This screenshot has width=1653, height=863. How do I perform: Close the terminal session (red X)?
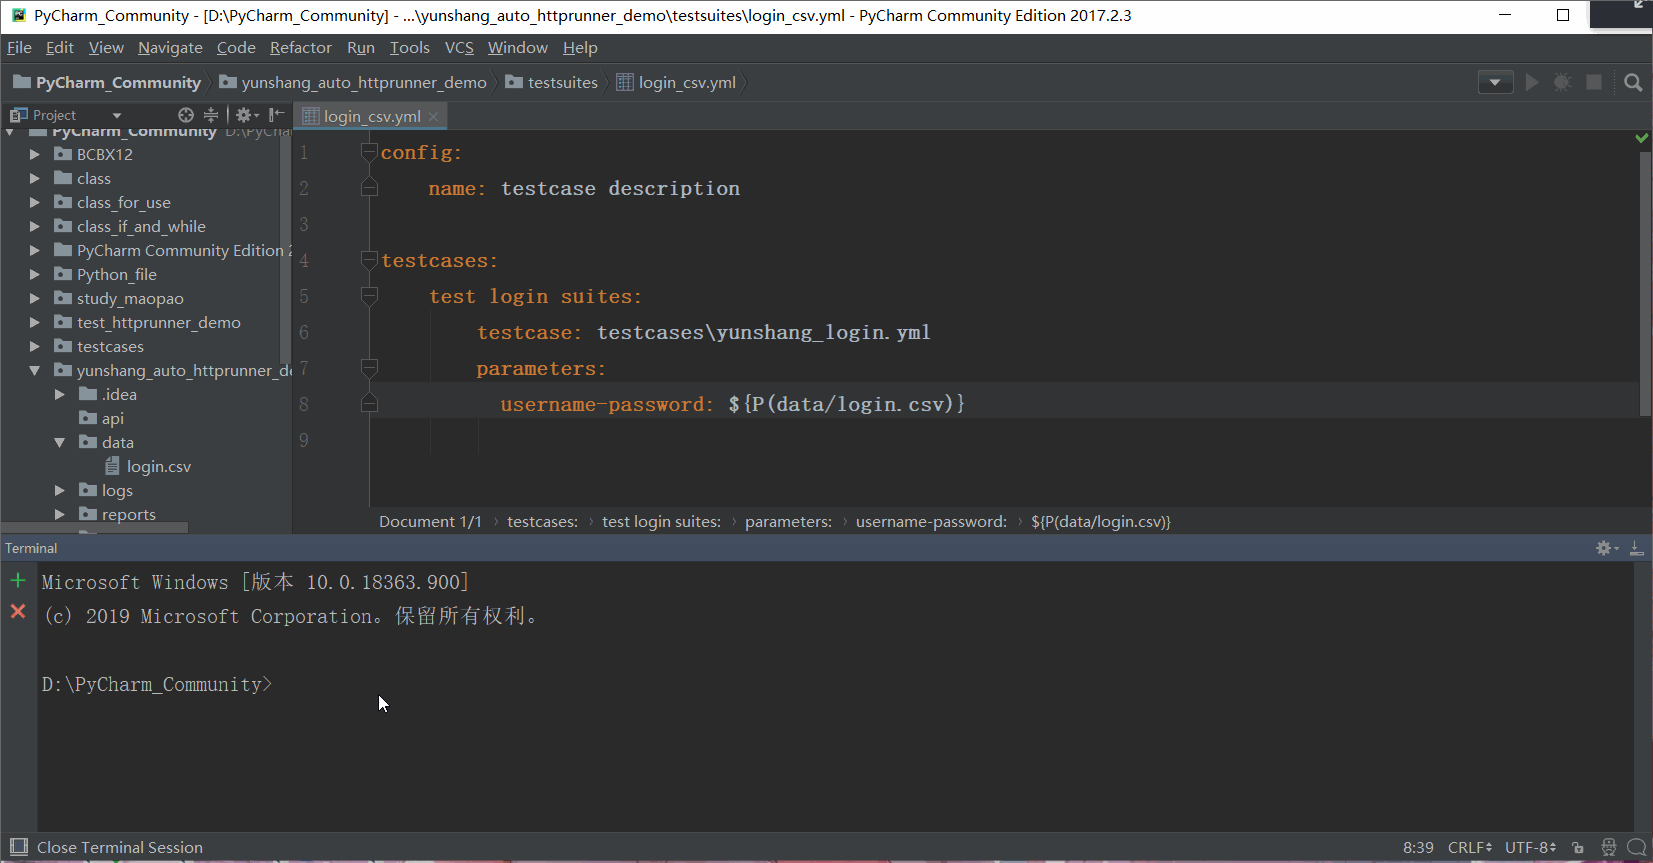coord(18,611)
